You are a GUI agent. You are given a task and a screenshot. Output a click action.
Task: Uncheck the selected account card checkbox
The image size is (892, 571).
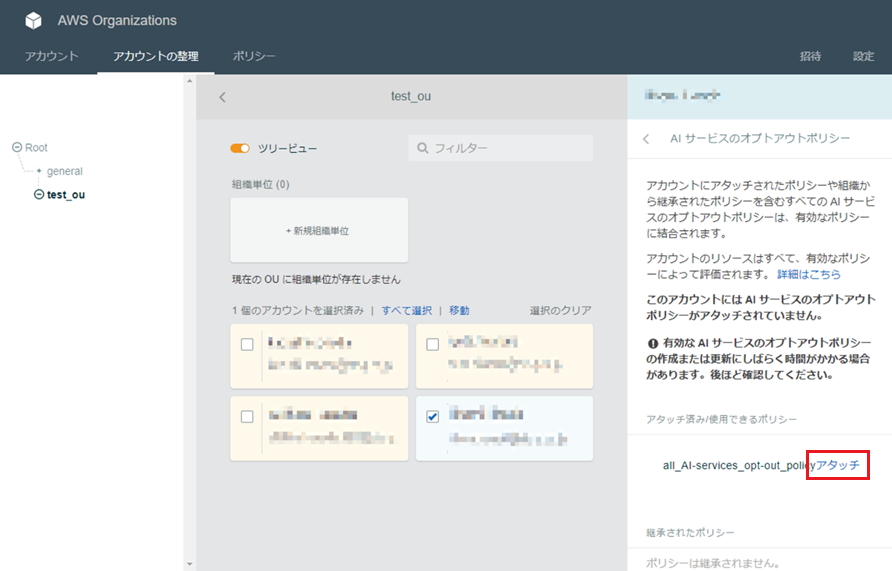coord(432,417)
